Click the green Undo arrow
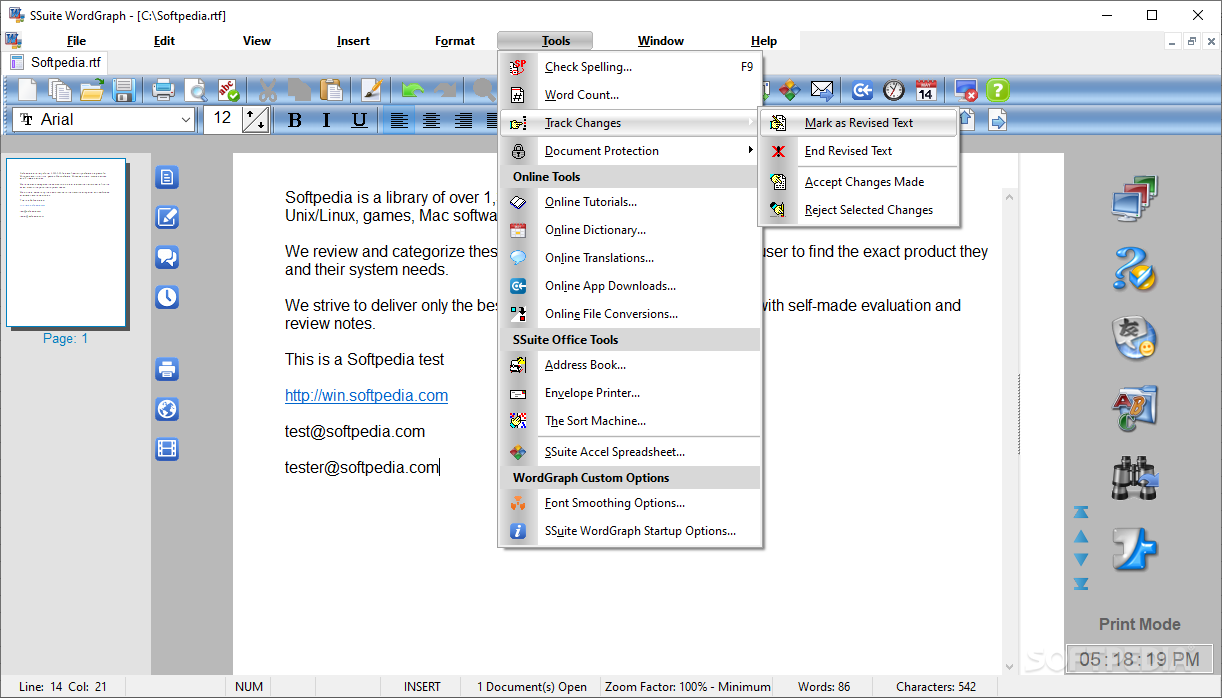 pyautogui.click(x=413, y=91)
